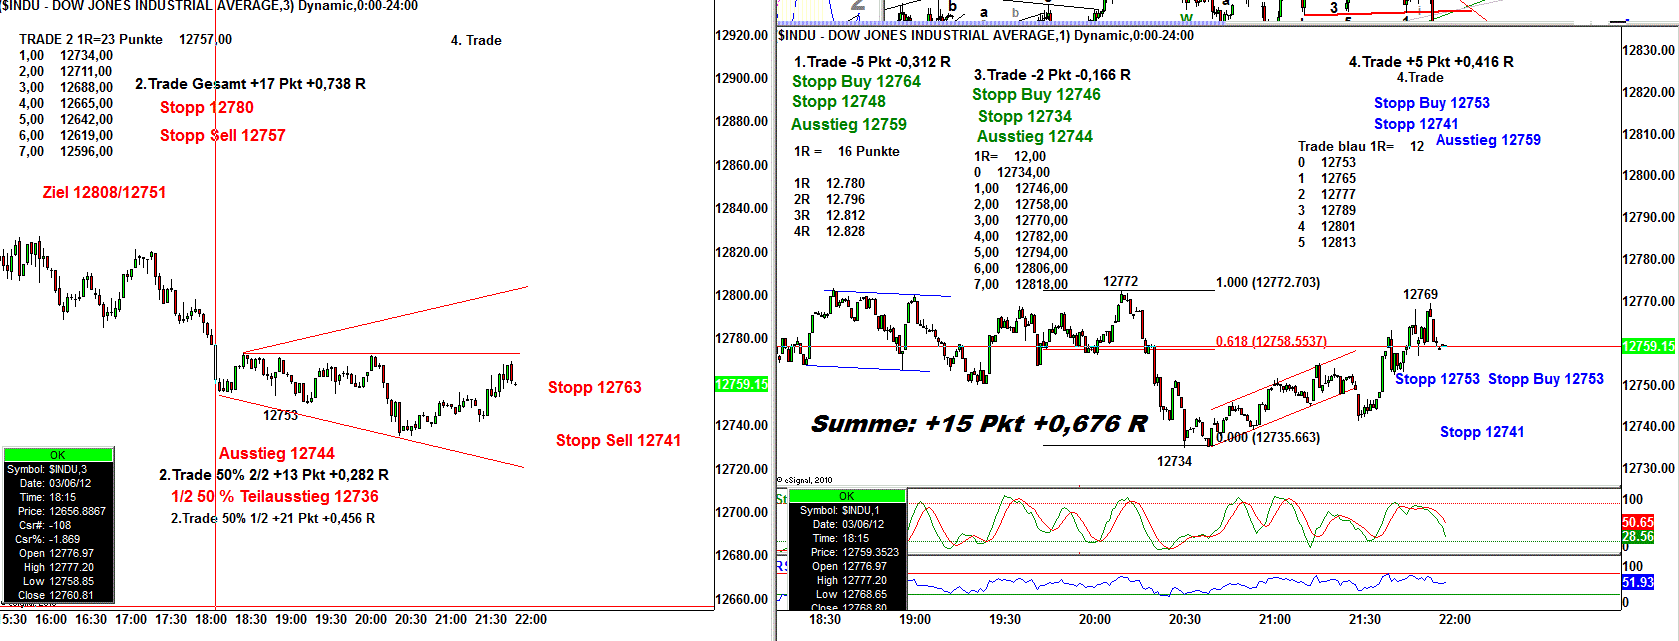Click 18:00 on the left chart time axis
1679x641 pixels.
[x=211, y=620]
